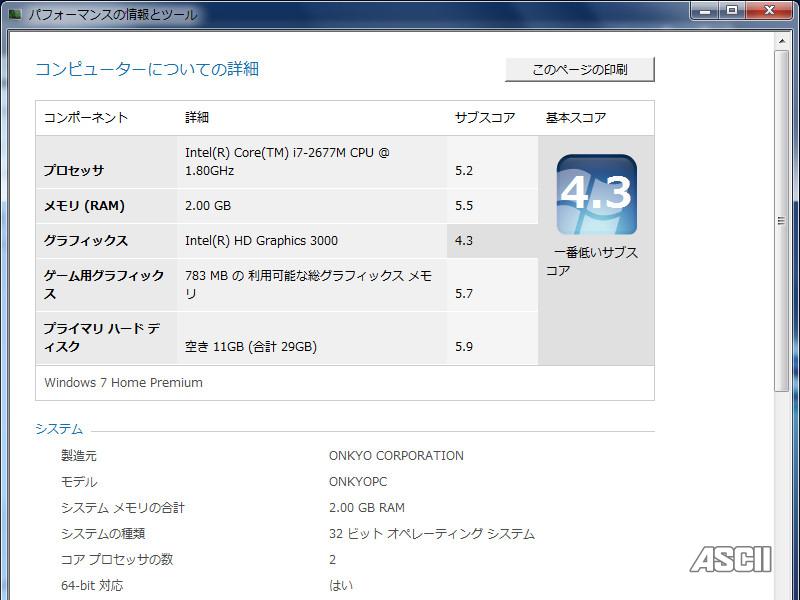Click the 2.00 GB RAM value
The image size is (800, 600).
(367, 508)
